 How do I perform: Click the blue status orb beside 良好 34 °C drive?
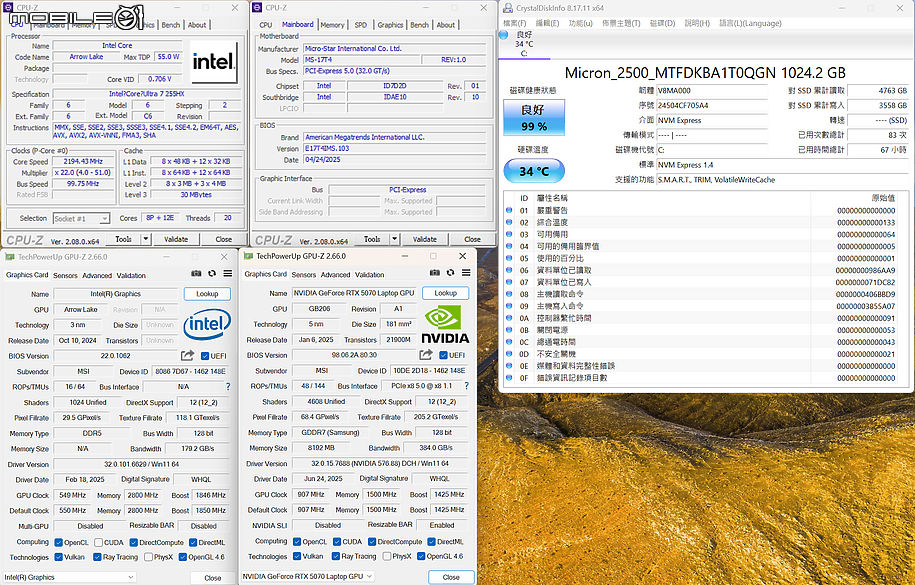pos(504,35)
